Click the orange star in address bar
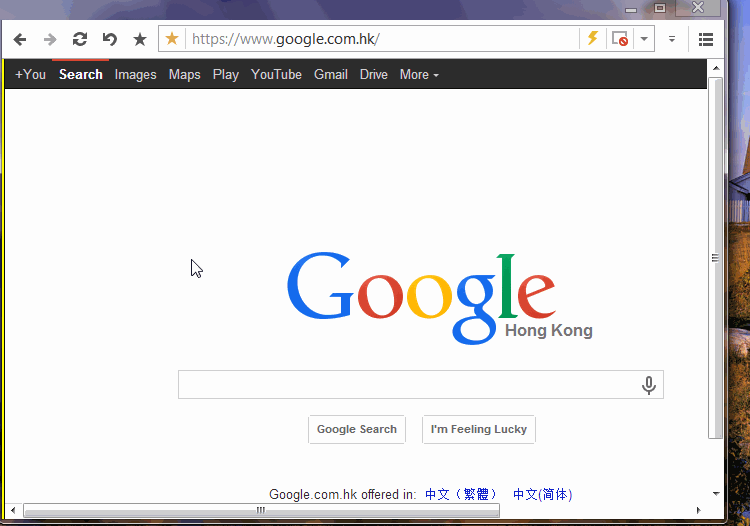Image resolution: width=750 pixels, height=526 pixels. pyautogui.click(x=172, y=38)
